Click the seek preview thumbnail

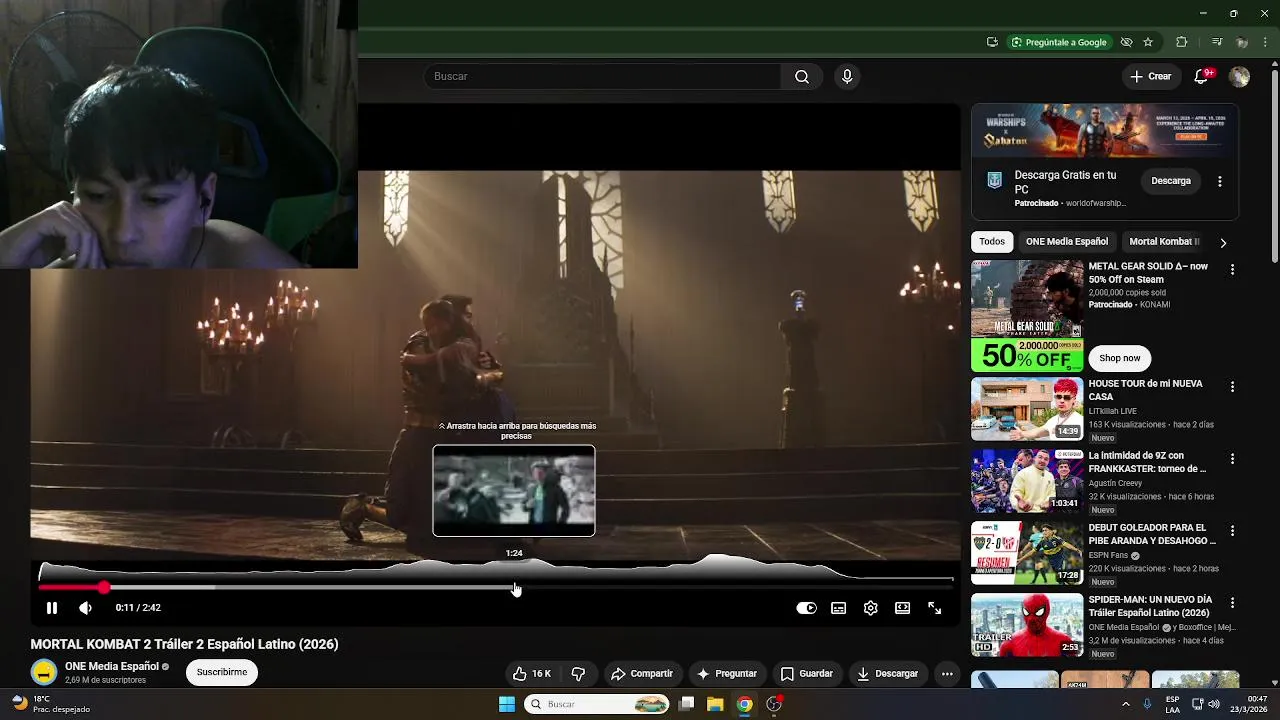tap(514, 491)
